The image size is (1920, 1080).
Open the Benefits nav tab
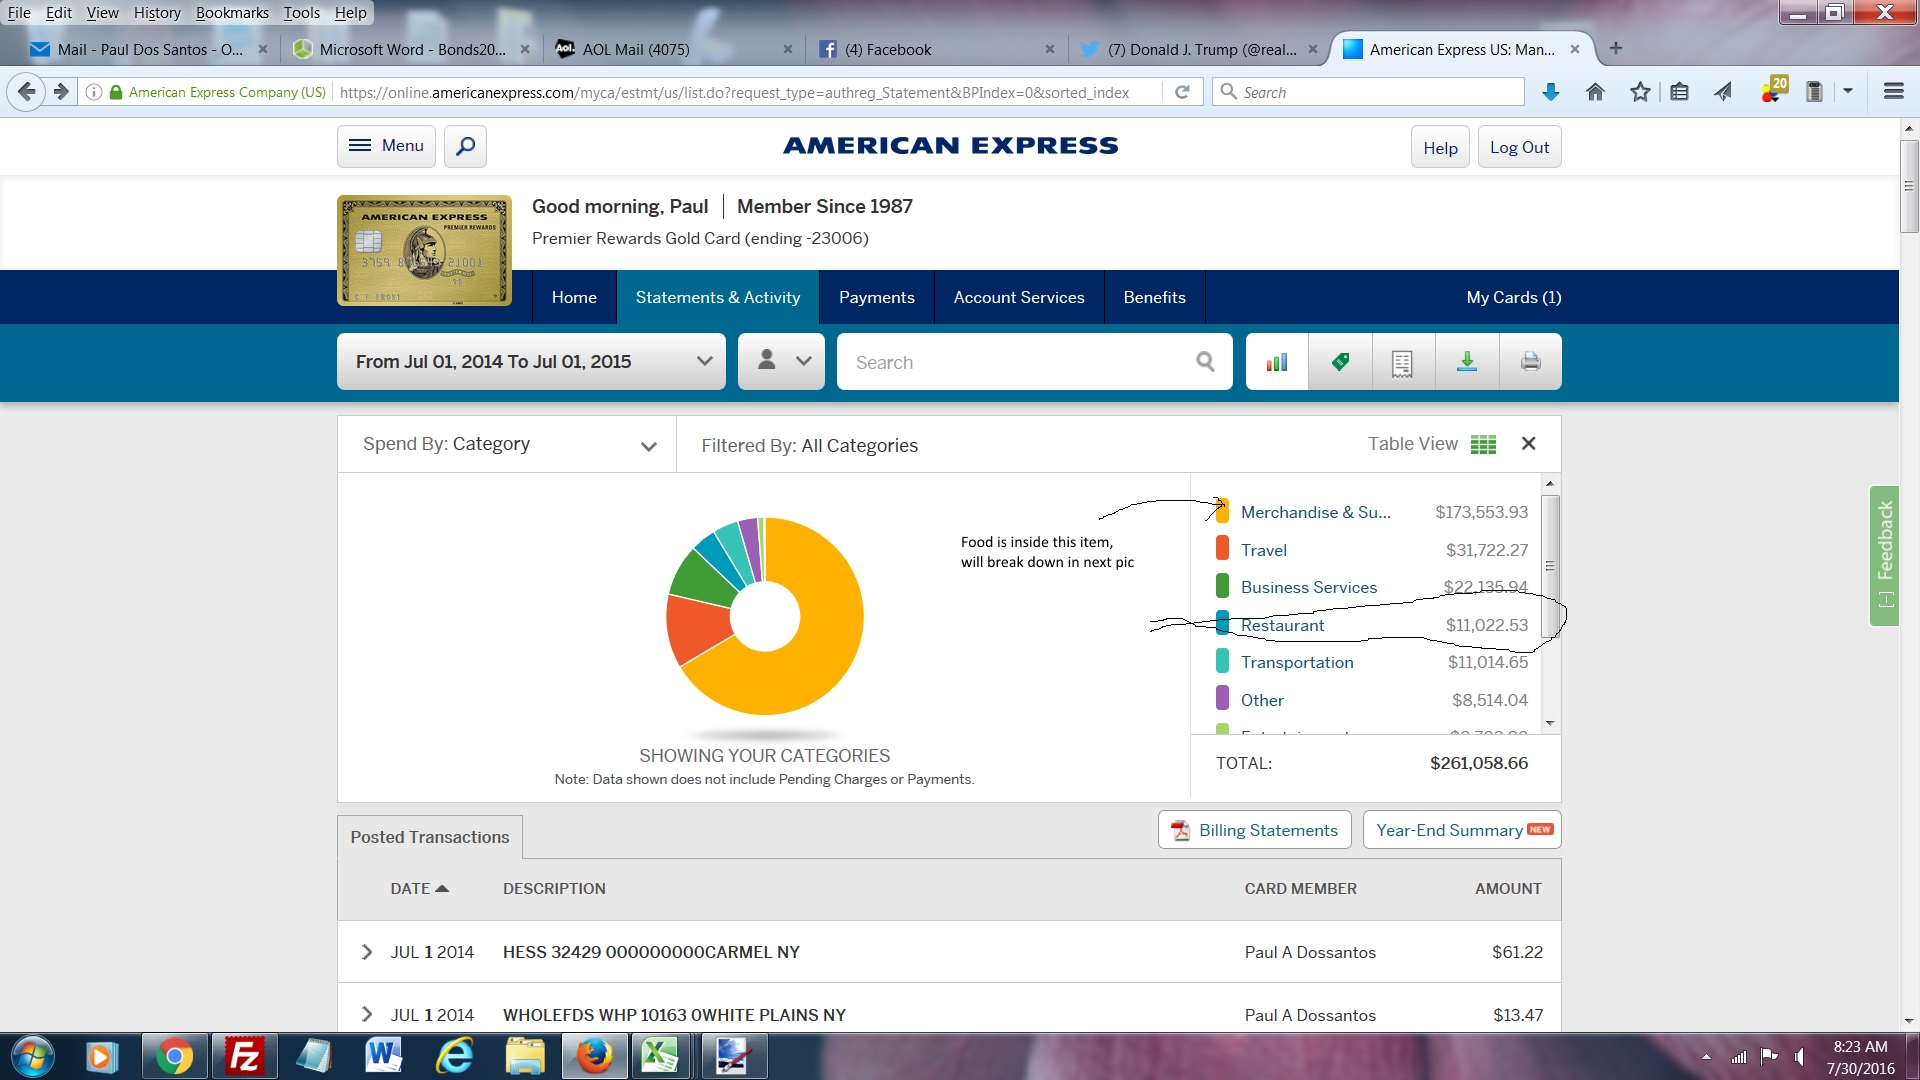[1154, 297]
